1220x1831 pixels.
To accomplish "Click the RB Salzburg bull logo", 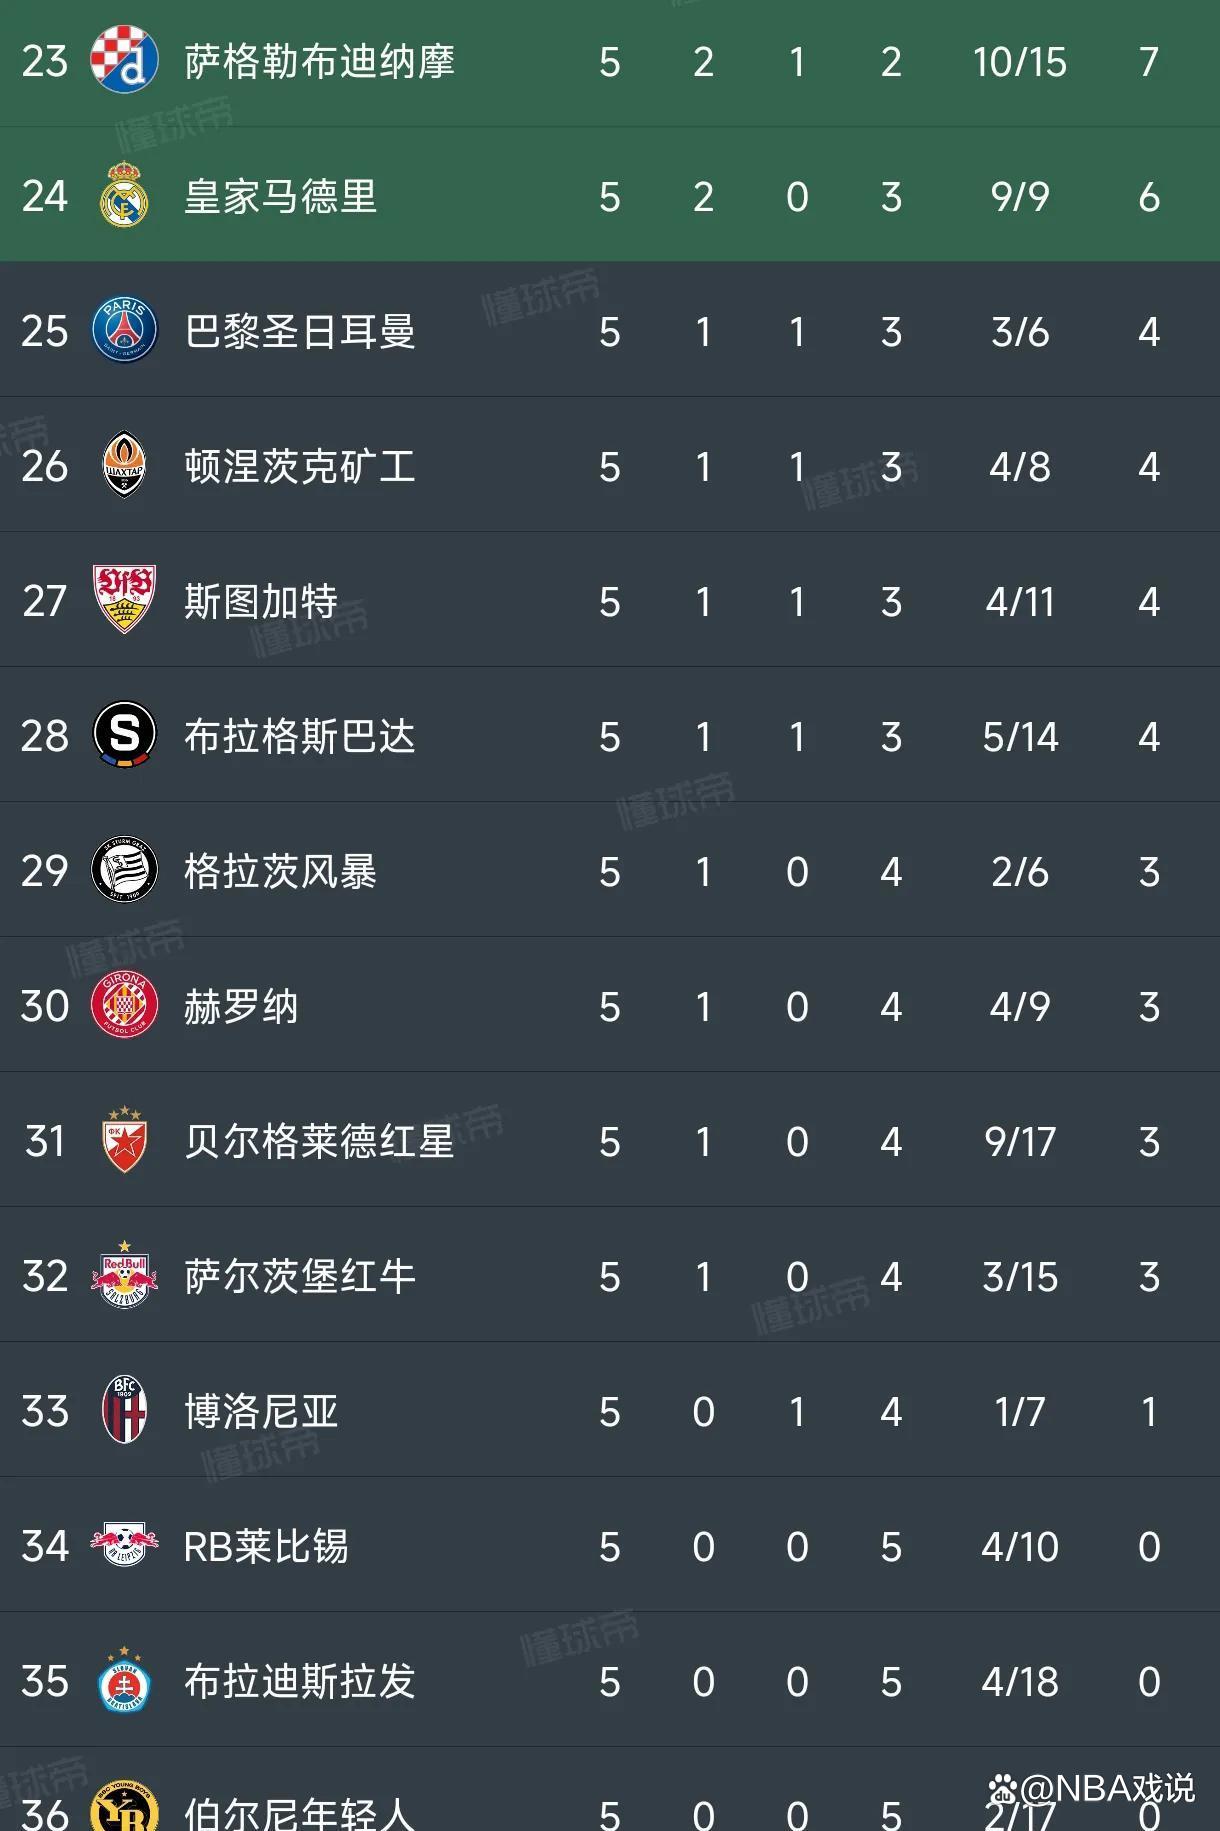I will point(124,1277).
